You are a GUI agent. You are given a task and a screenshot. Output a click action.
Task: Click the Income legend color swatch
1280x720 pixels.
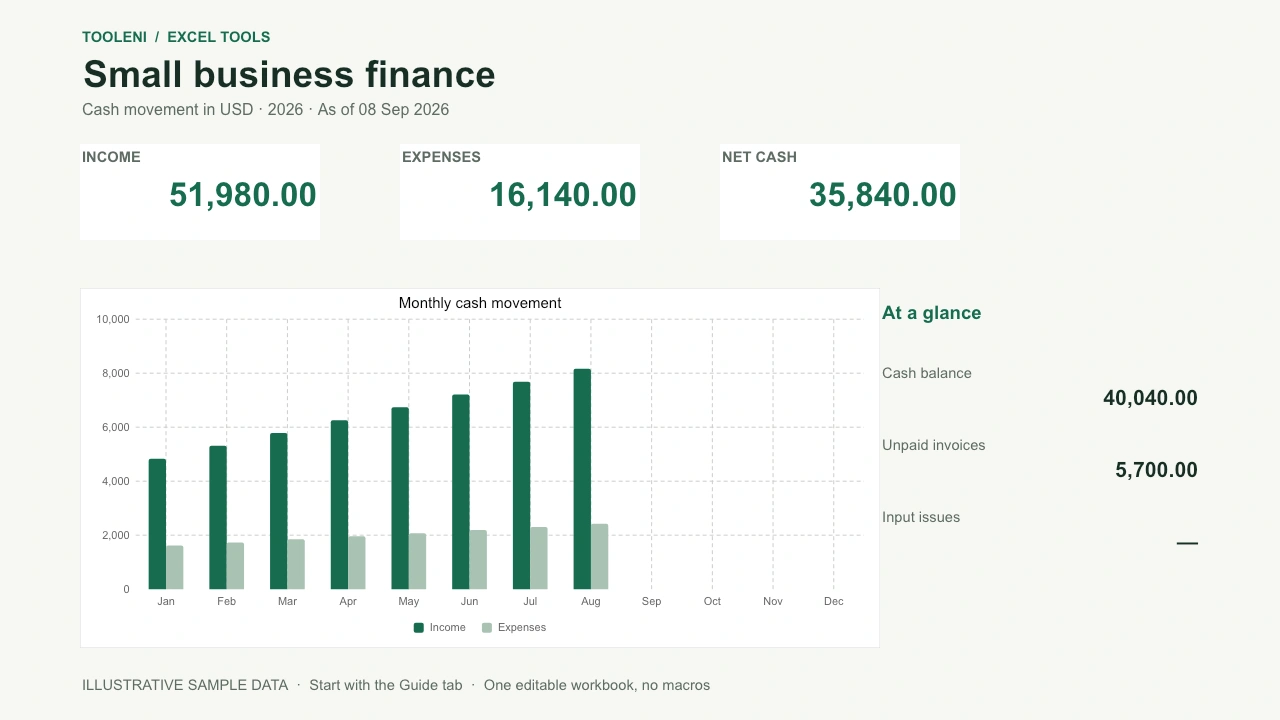tap(419, 628)
